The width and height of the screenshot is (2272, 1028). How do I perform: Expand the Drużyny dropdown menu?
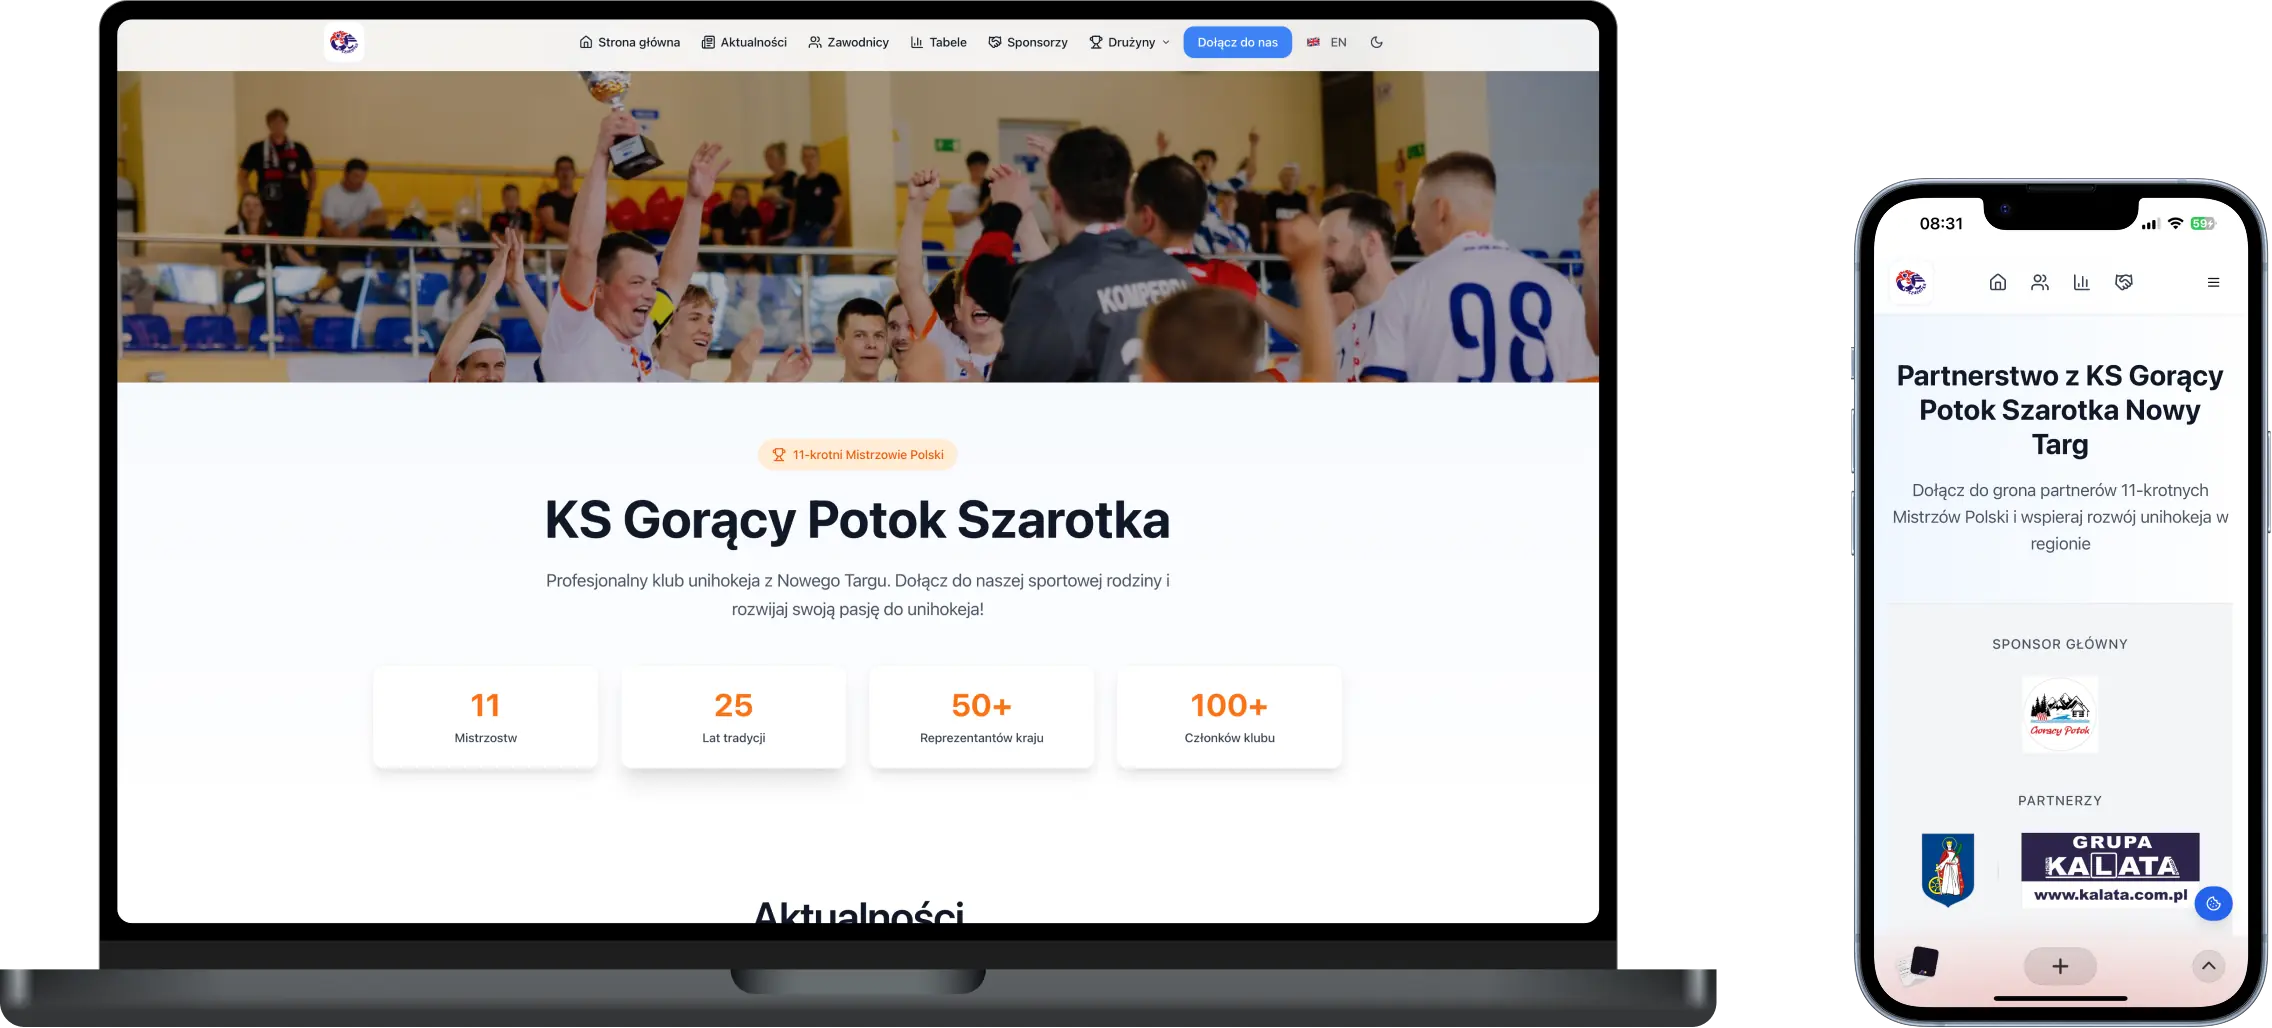(1130, 42)
